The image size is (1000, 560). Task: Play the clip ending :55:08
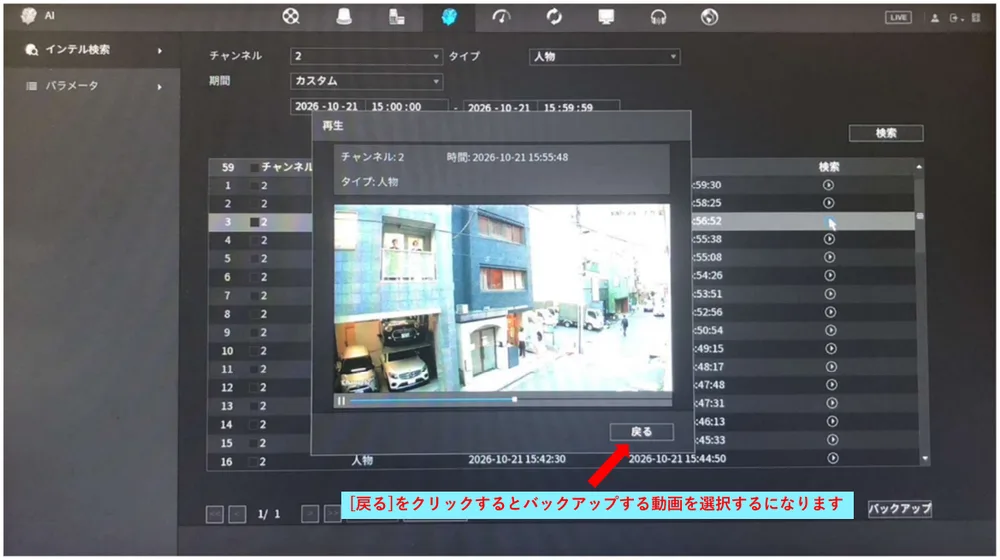click(829, 257)
